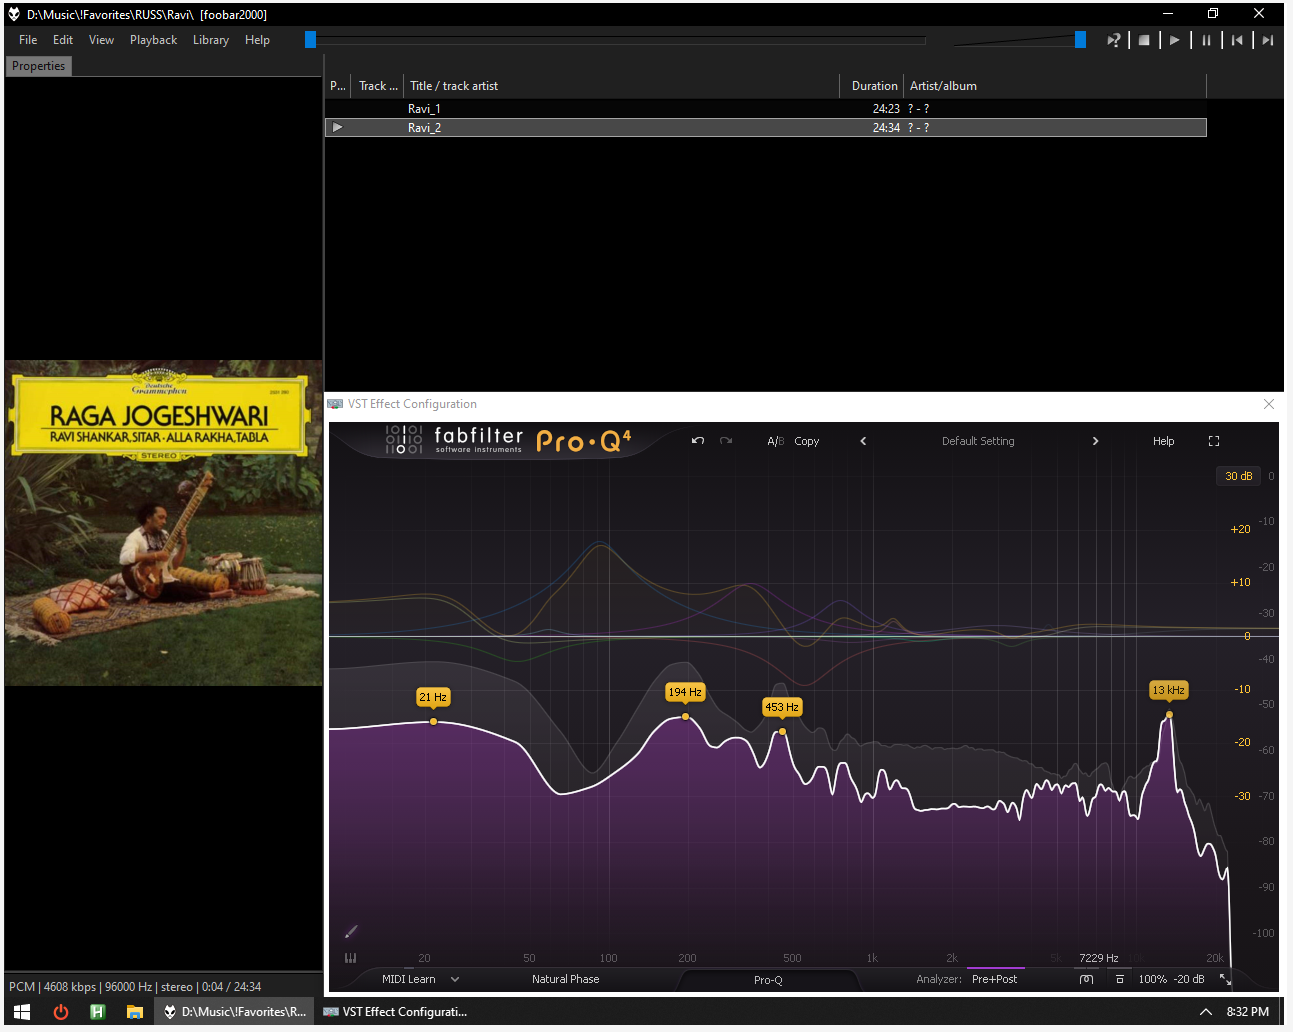Close the VST Effect Configuration window
This screenshot has height=1032, width=1293.
1269,404
